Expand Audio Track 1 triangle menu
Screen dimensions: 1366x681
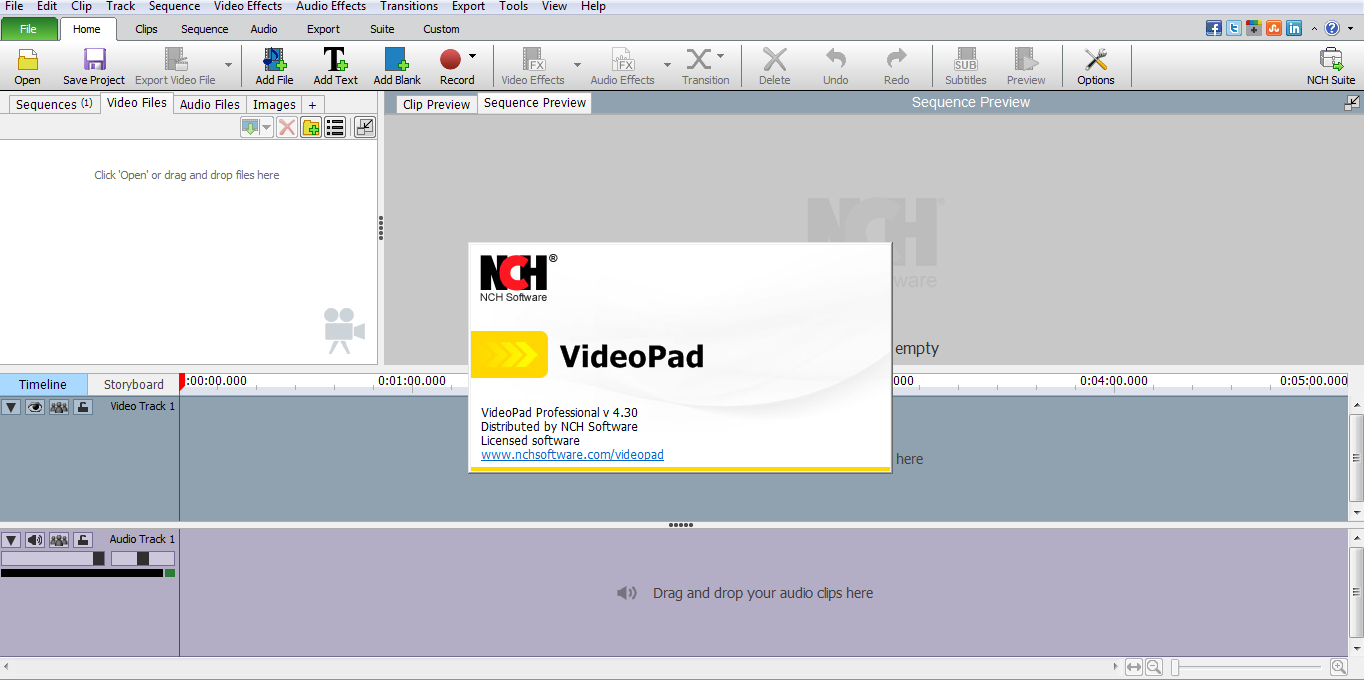(11, 540)
